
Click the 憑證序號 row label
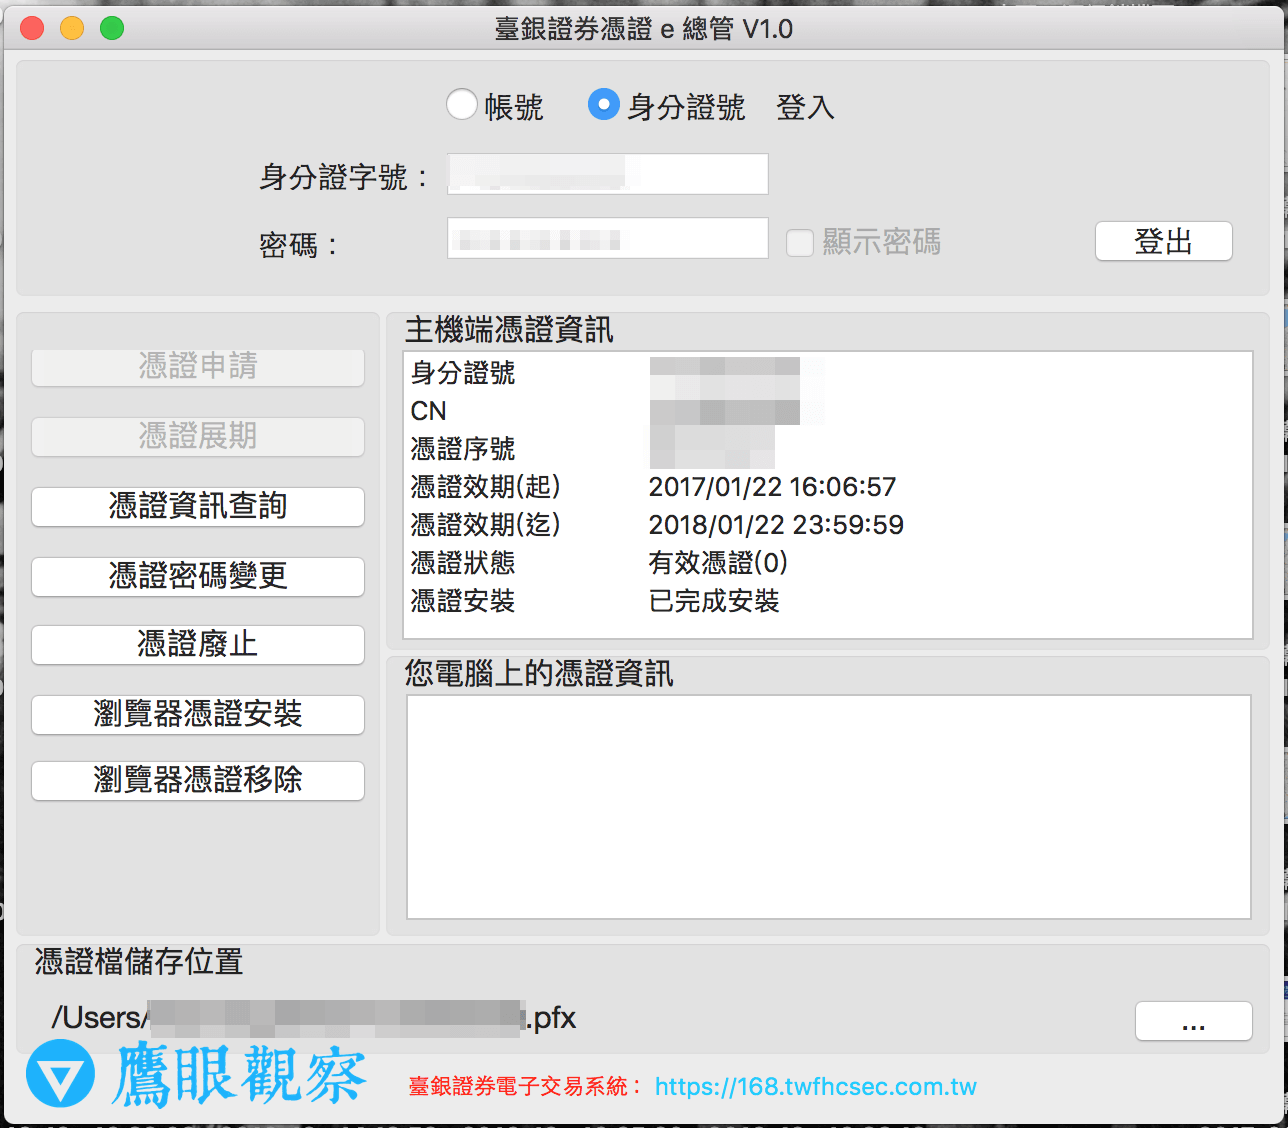coord(463,449)
